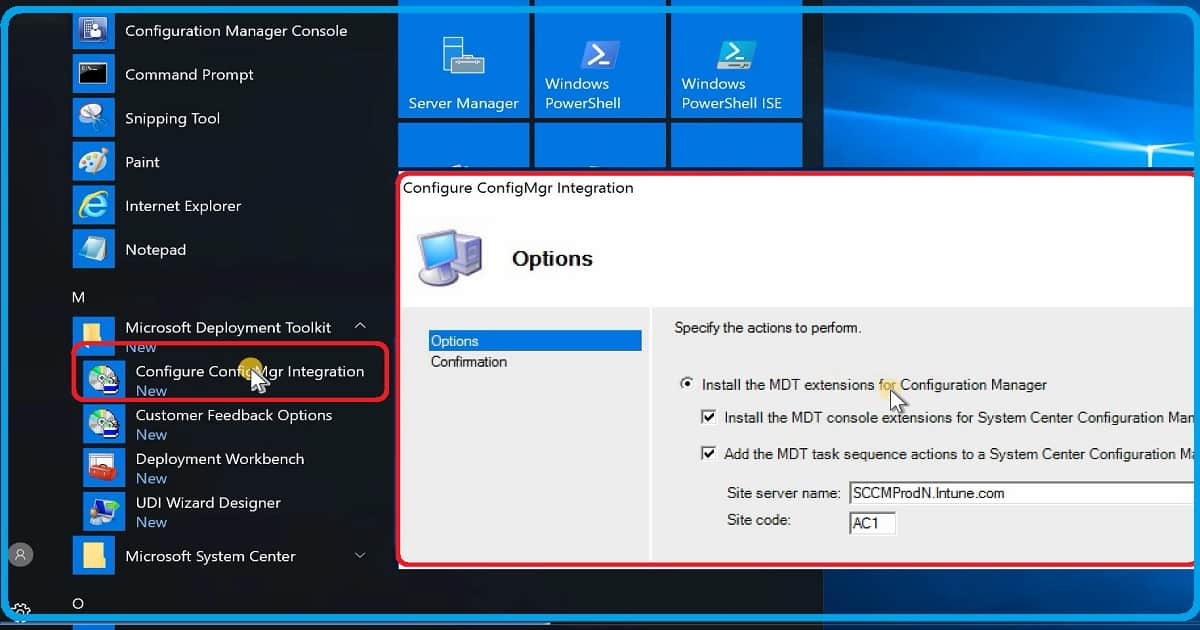Collapse the Microsoft Deployment Toolkit folder chevron
This screenshot has height=630, width=1200.
pos(360,326)
